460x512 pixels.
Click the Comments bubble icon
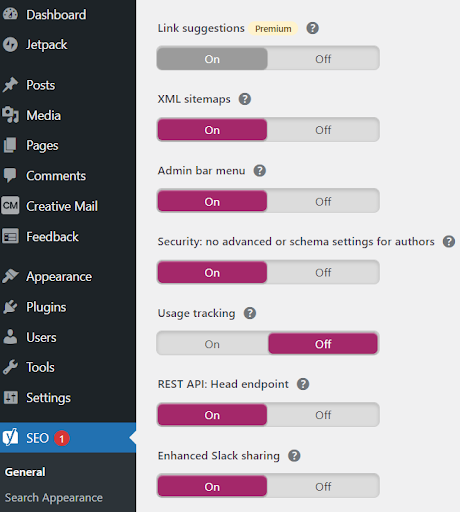(x=10, y=175)
